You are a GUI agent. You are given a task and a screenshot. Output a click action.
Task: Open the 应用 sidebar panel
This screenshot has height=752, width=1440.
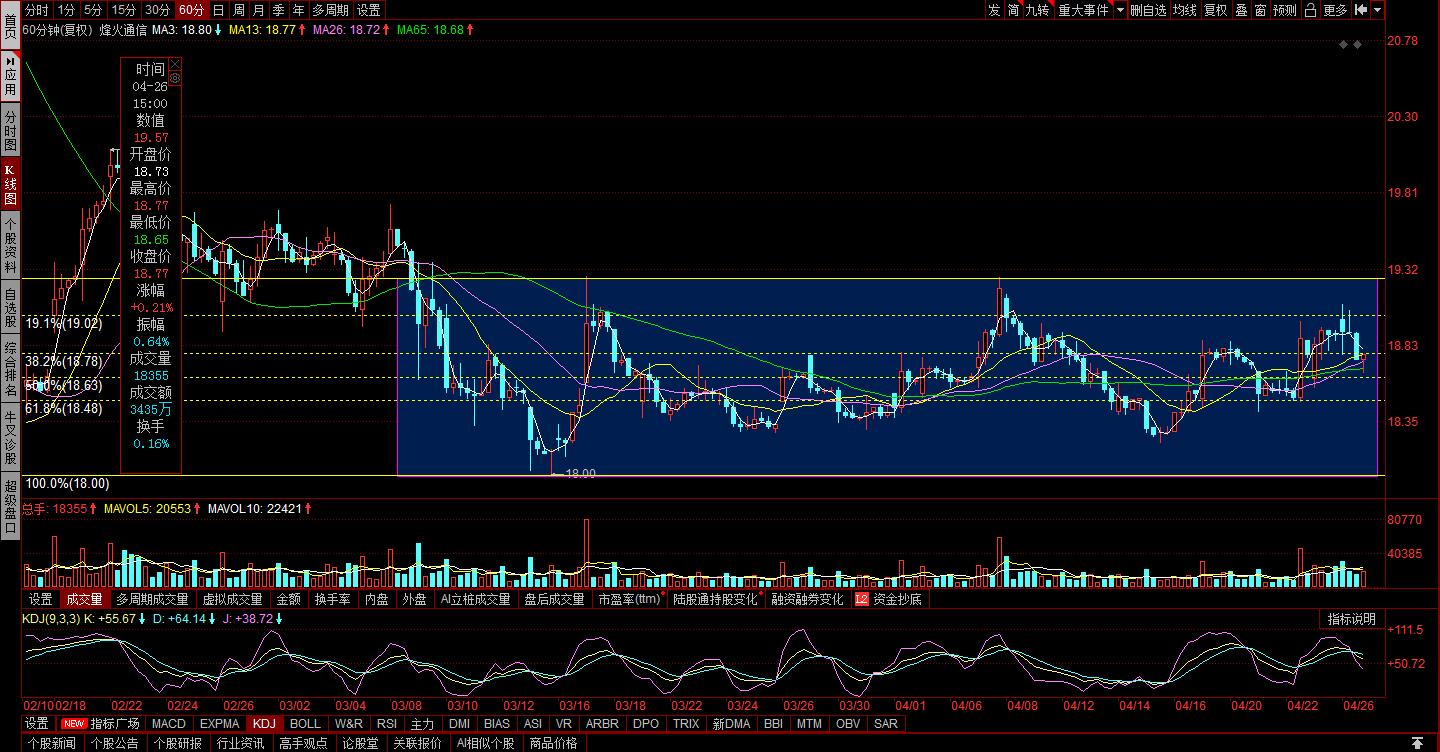pyautogui.click(x=10, y=75)
